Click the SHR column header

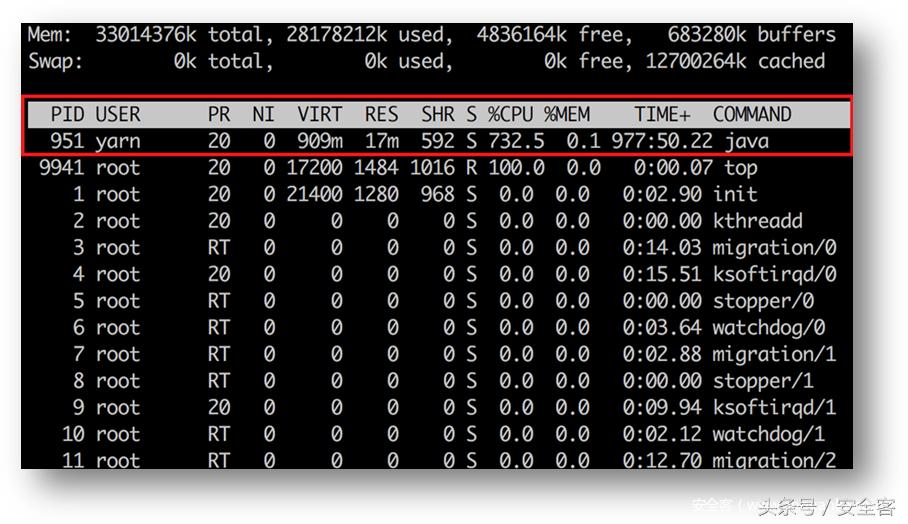coord(438,114)
